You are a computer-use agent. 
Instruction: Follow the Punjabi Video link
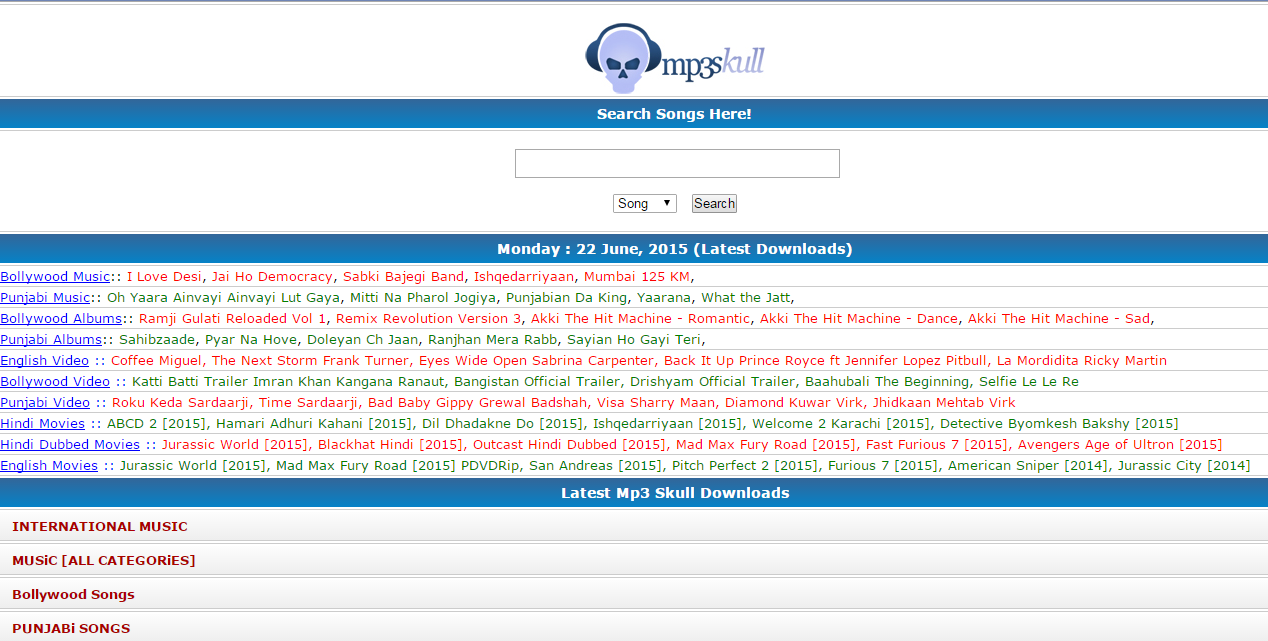(45, 402)
